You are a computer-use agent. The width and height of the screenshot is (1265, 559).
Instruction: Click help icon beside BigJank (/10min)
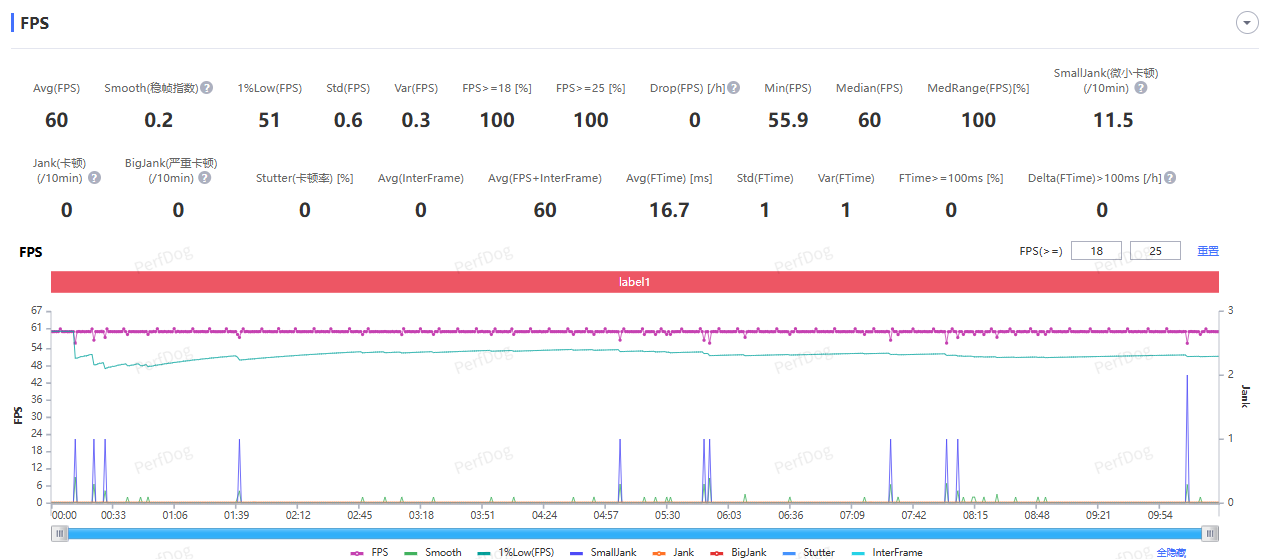pyautogui.click(x=204, y=178)
